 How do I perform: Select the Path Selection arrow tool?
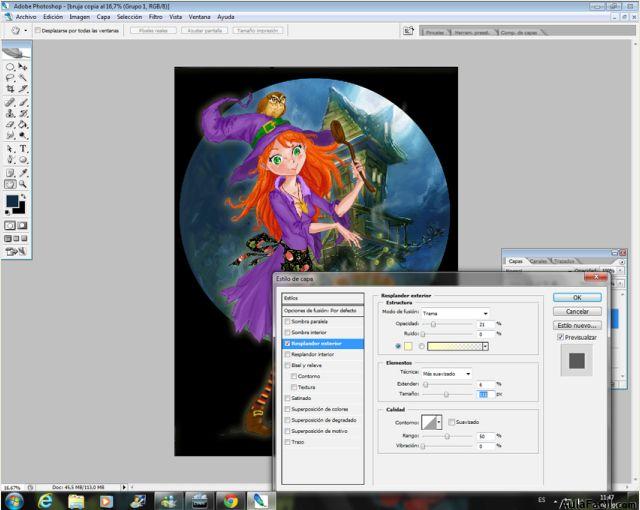[10, 149]
